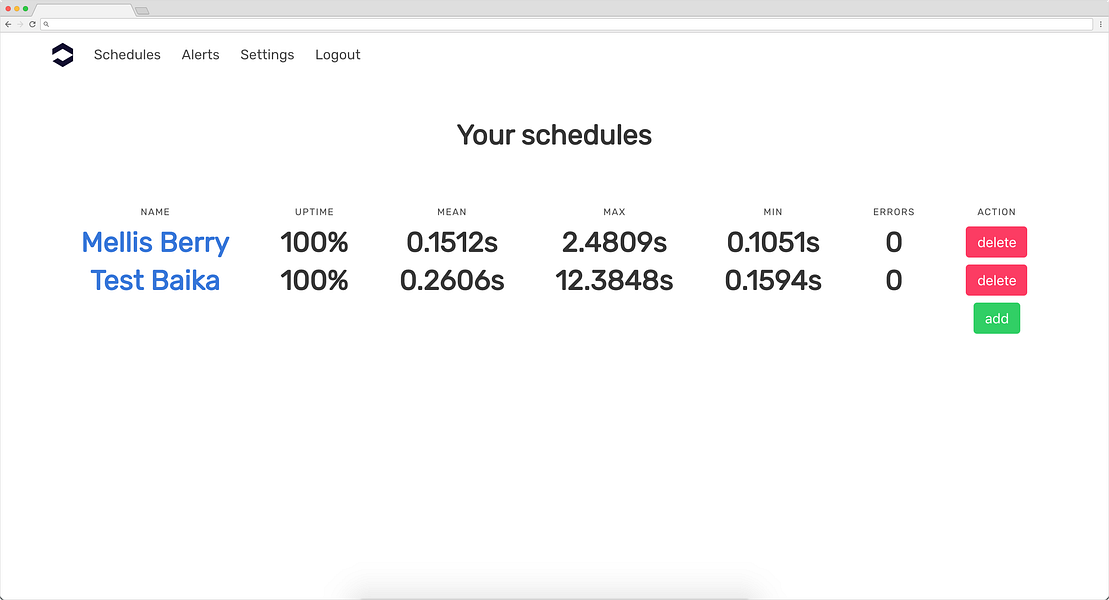
Task: Focus the browser address bar
Action: point(560,23)
